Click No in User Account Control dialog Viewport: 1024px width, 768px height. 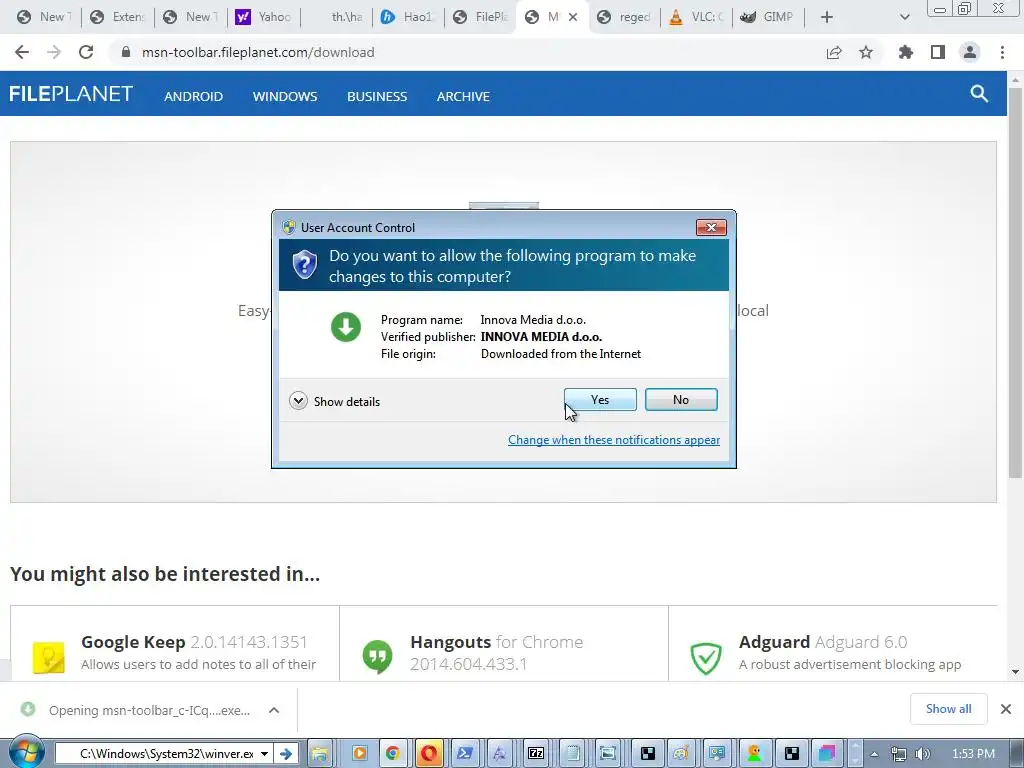[x=680, y=400]
